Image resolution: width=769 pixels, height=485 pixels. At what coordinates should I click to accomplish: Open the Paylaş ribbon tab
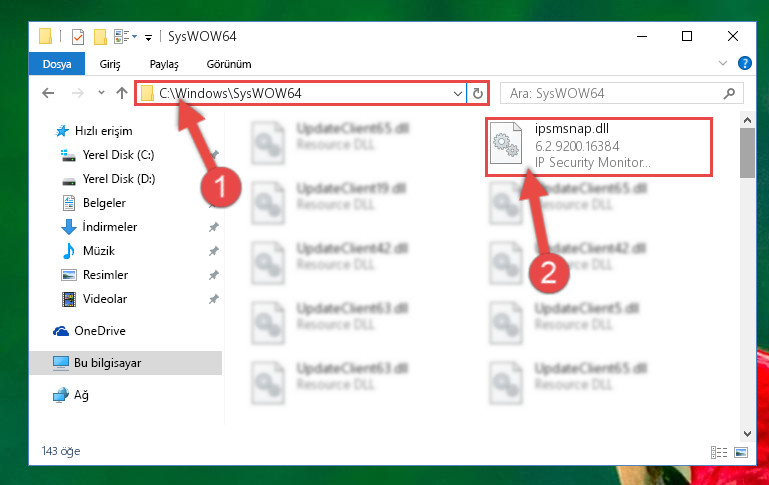point(164,64)
